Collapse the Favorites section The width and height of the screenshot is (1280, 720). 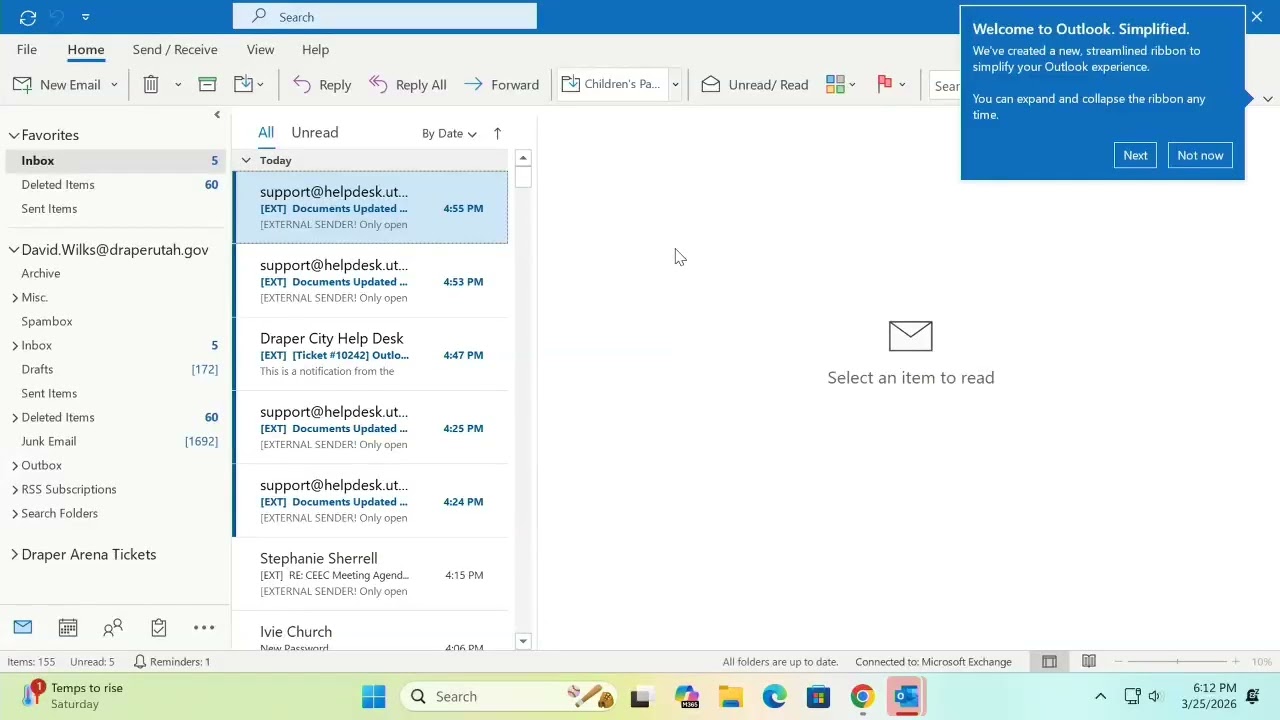point(14,135)
